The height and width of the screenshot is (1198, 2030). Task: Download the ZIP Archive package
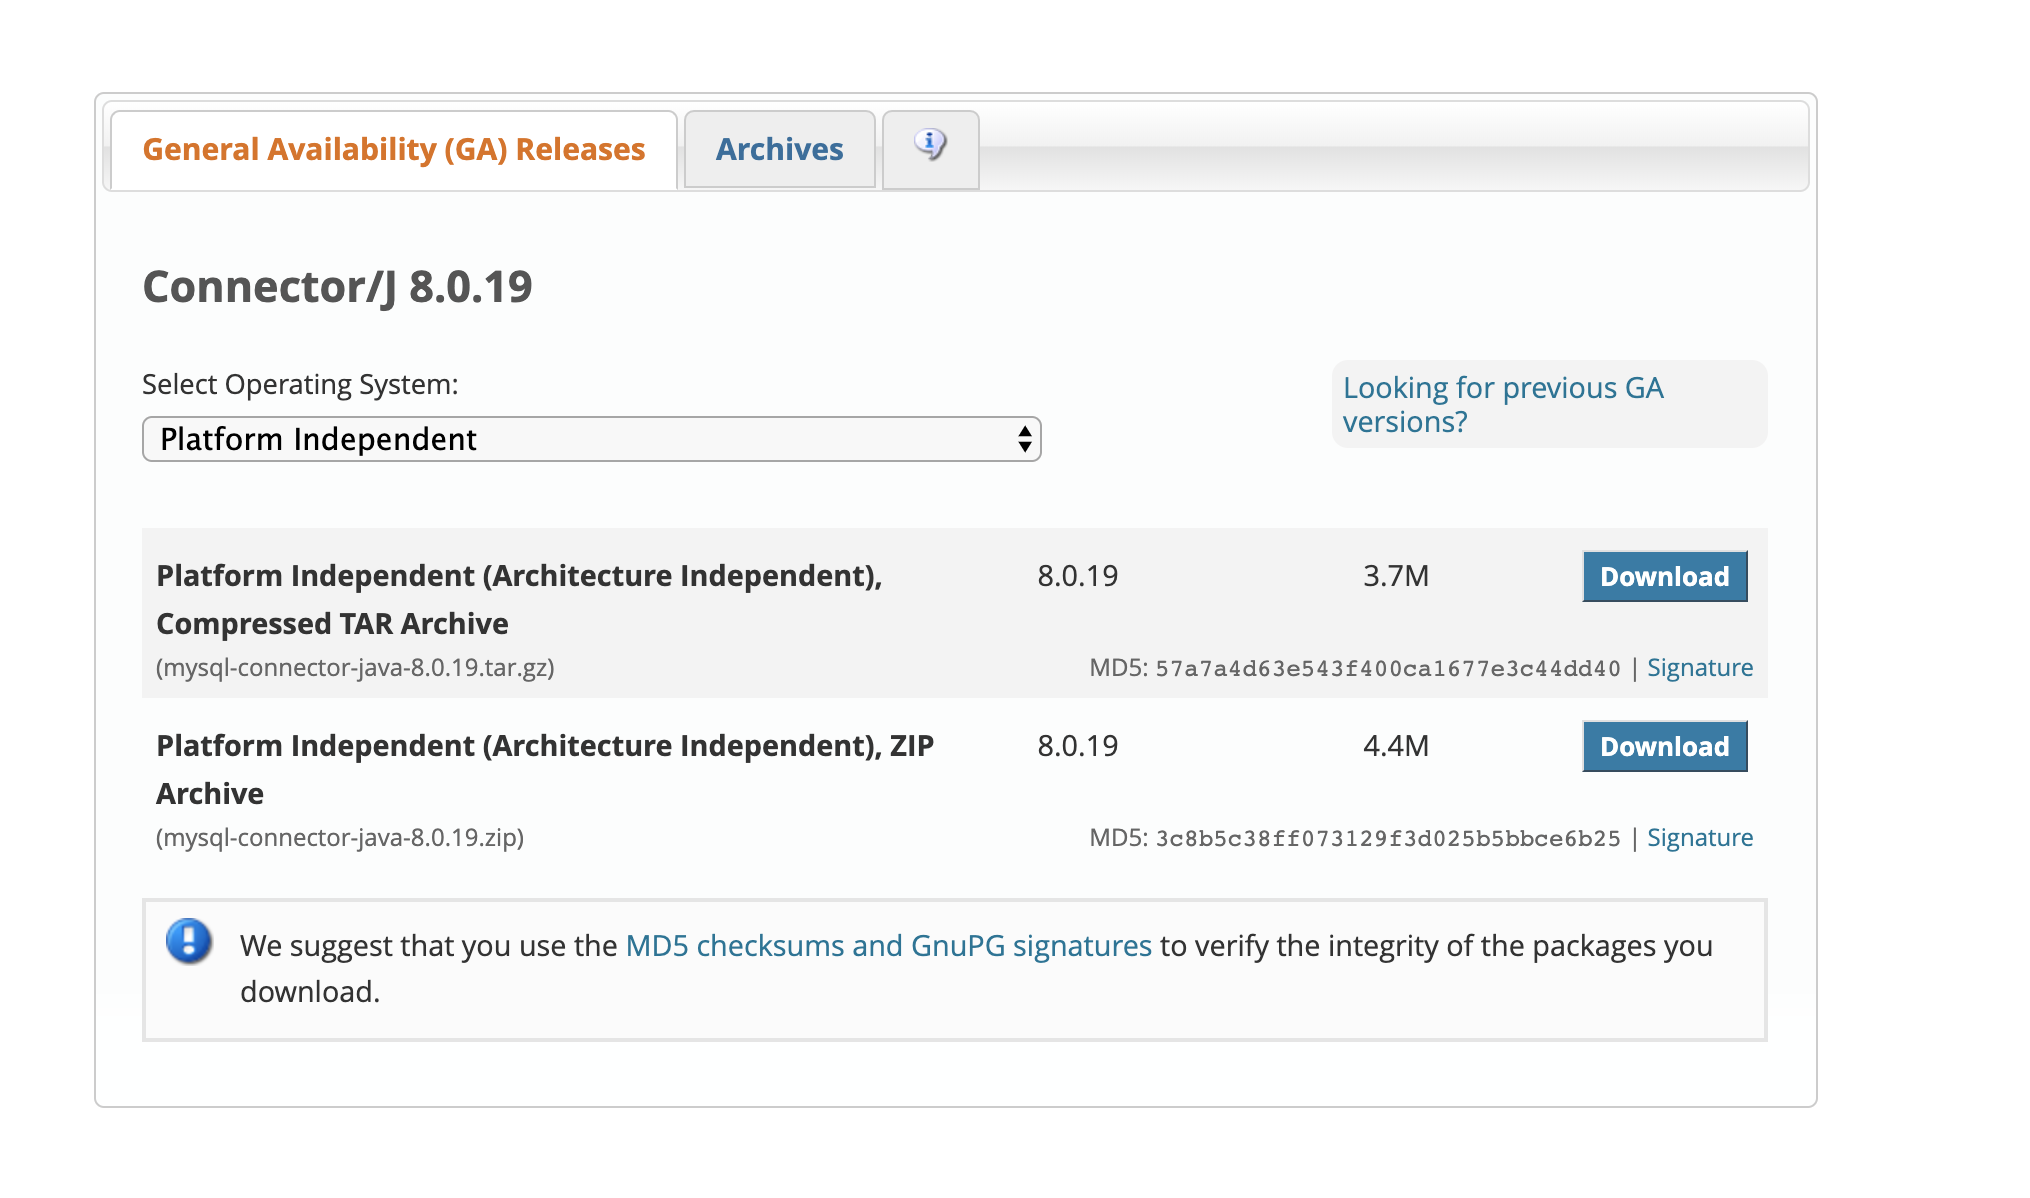[x=1664, y=744]
